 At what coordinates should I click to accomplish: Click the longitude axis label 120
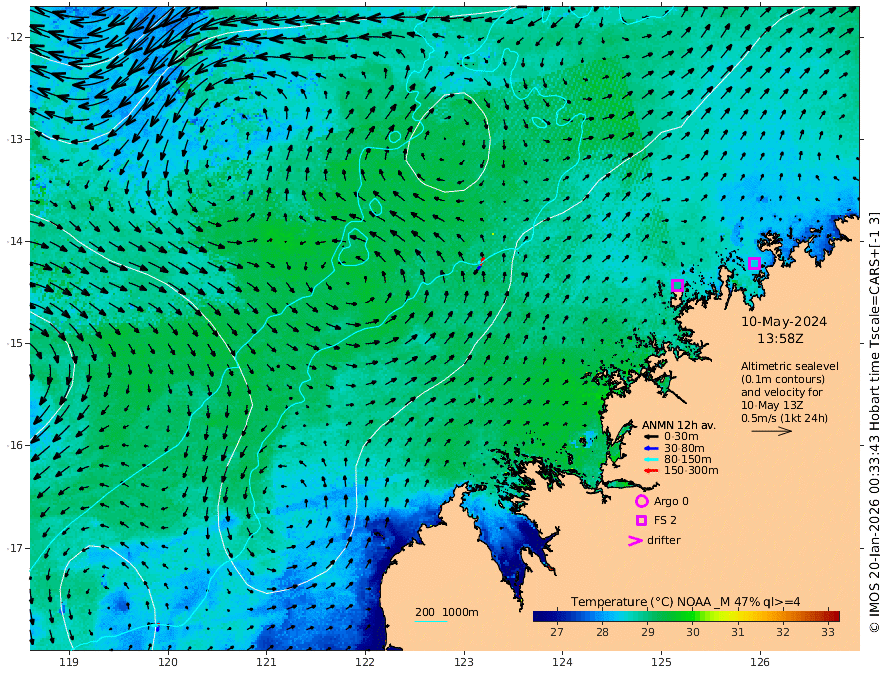pos(168,663)
